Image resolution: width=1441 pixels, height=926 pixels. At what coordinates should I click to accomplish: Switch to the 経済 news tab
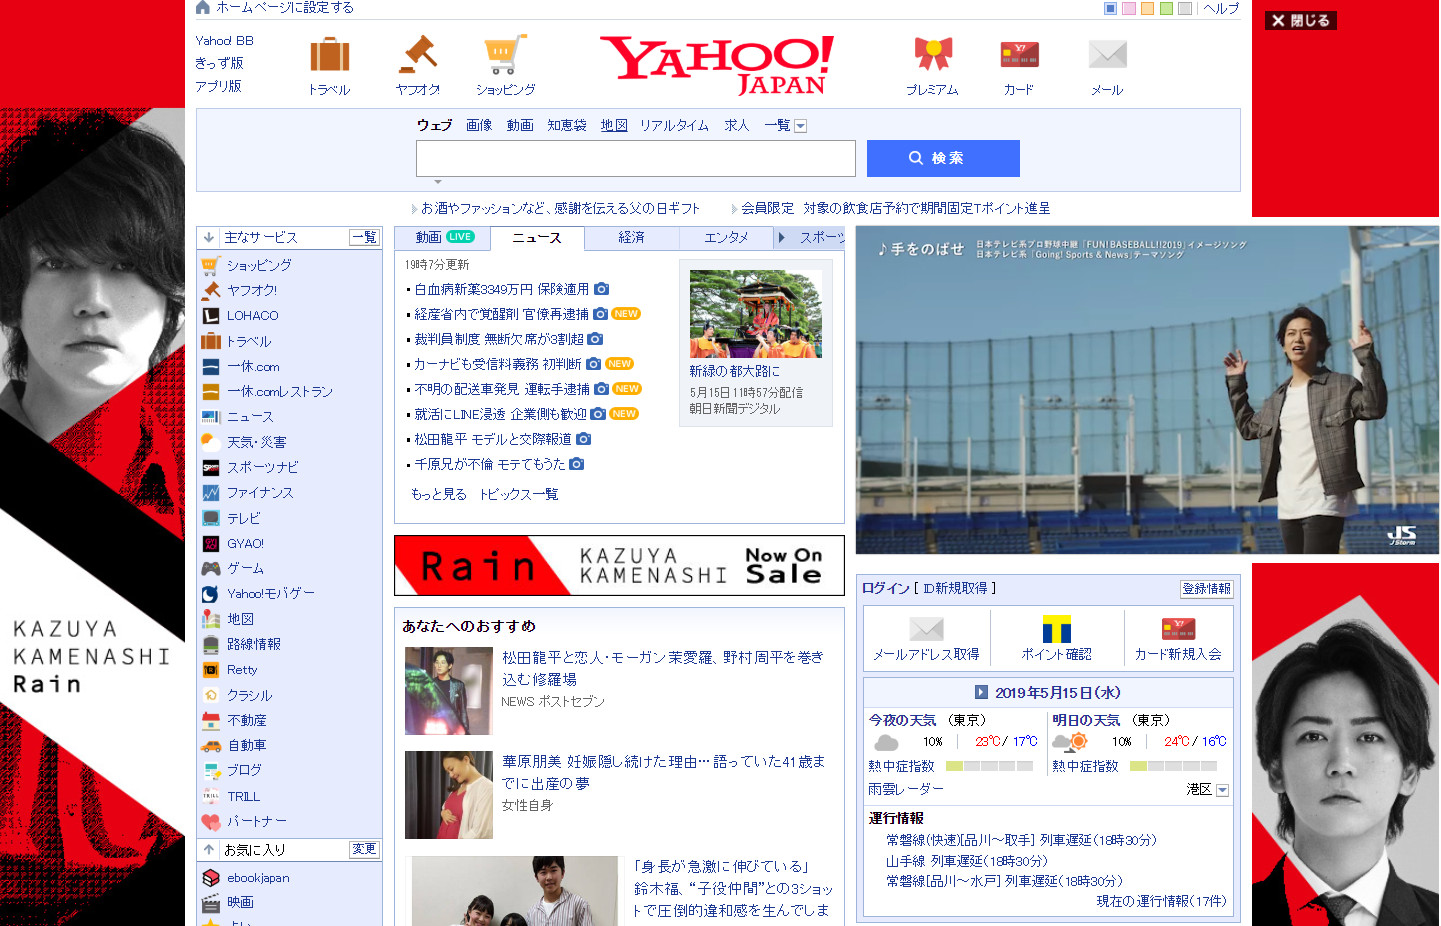pos(631,237)
